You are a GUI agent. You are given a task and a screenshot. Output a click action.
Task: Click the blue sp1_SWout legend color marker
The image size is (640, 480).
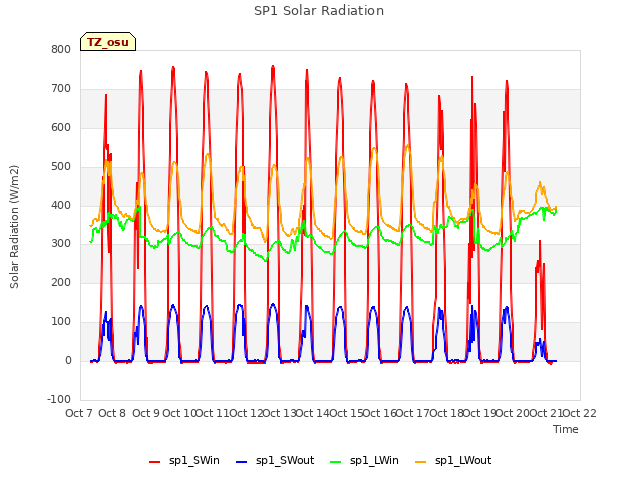tap(242, 462)
